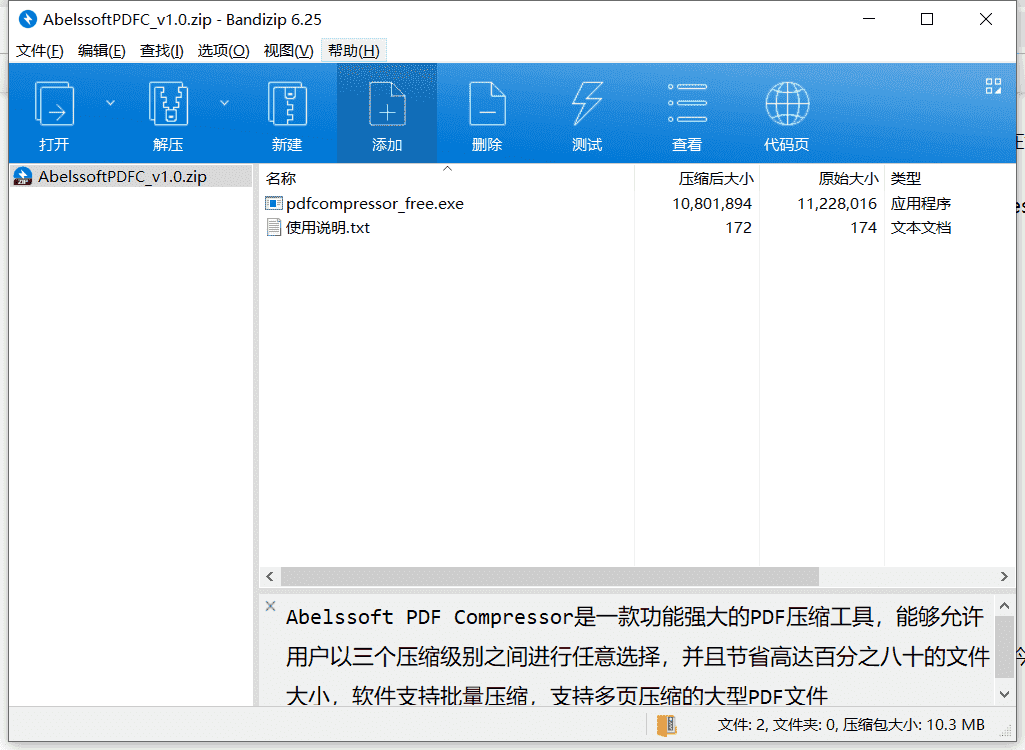The height and width of the screenshot is (750, 1025).
Task: Sort by the 类型 column header
Action: [950, 178]
